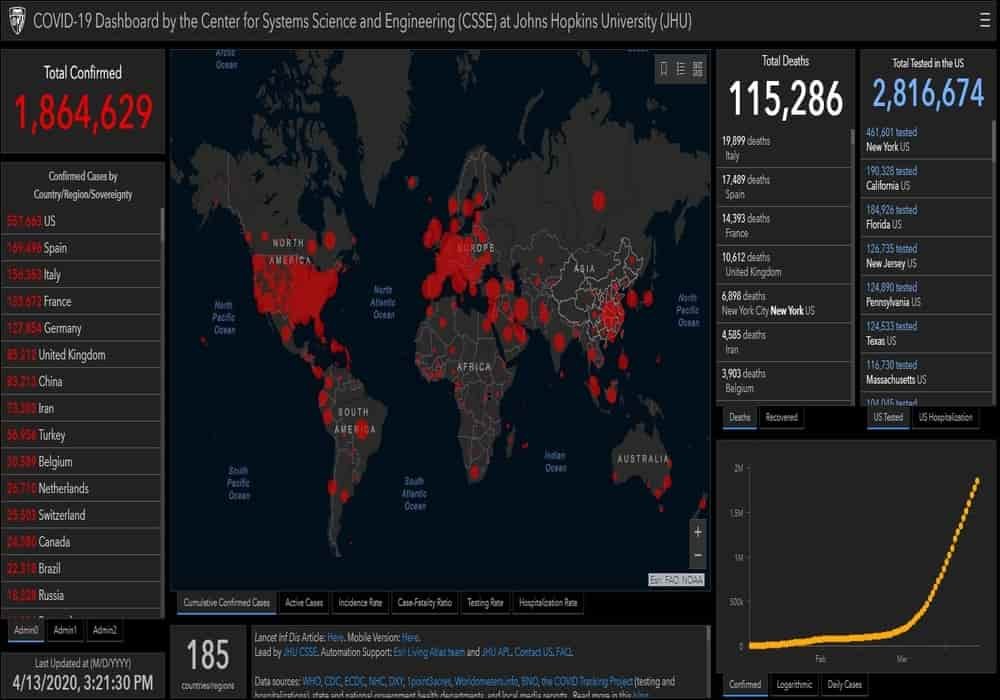Select the Confirmed chart tab
The height and width of the screenshot is (700, 1000).
click(745, 685)
